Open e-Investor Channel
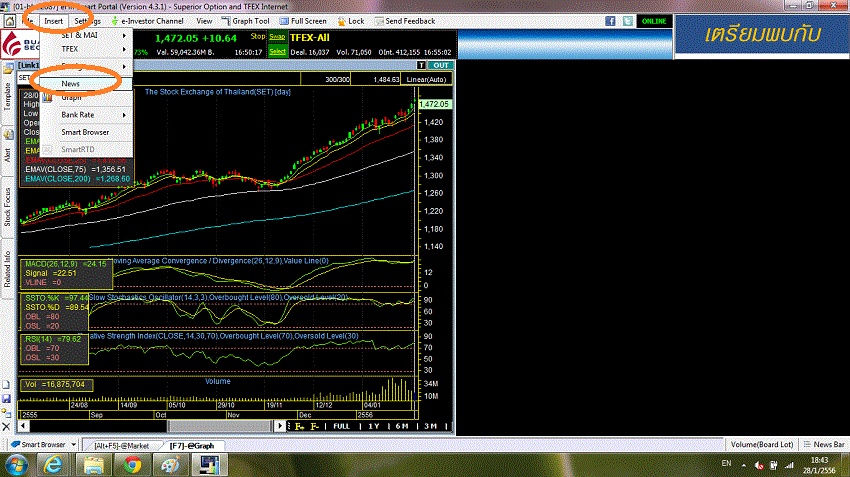 point(147,21)
